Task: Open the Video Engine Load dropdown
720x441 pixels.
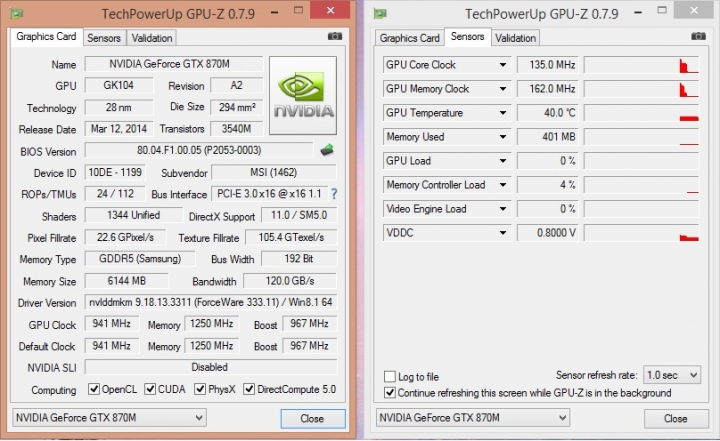Action: tap(503, 209)
